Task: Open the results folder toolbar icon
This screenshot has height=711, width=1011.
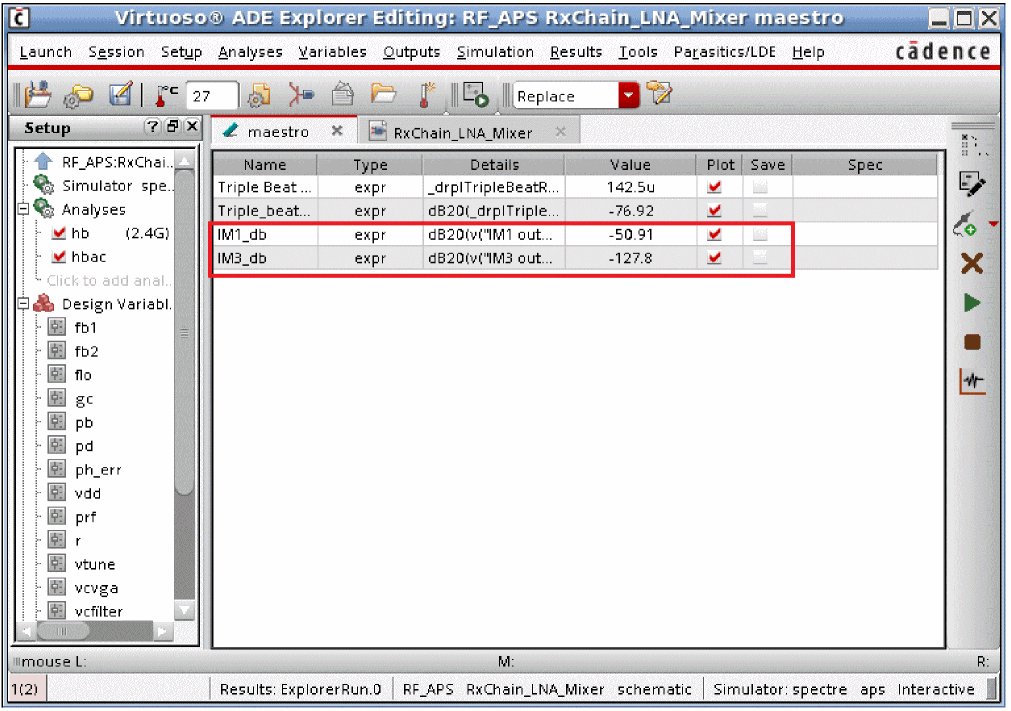Action: coord(384,95)
